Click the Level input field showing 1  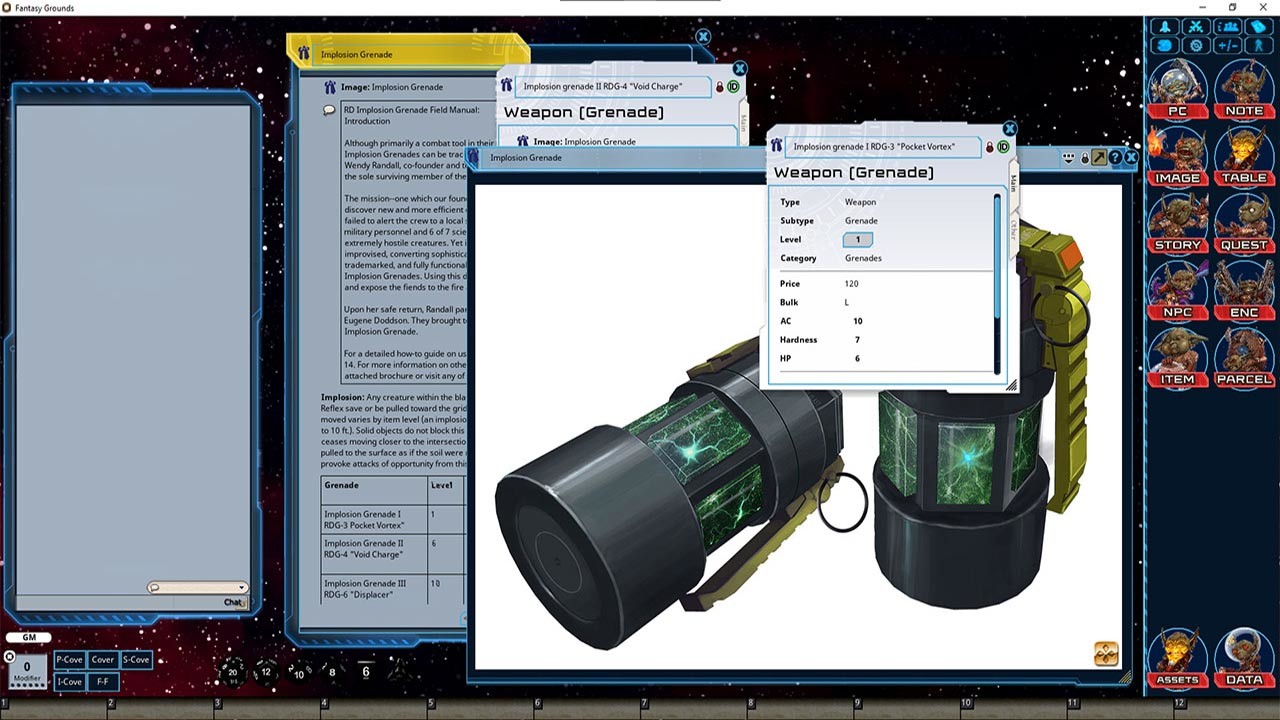[x=857, y=239]
